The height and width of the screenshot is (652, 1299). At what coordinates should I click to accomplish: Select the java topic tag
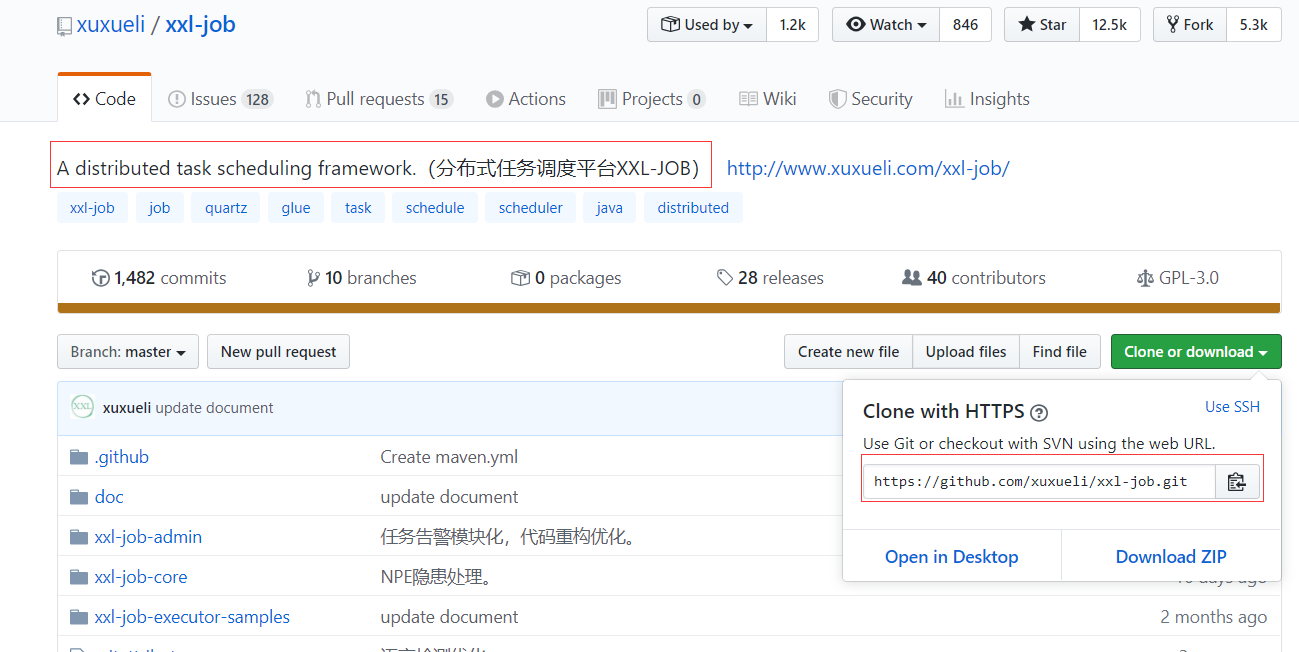pyautogui.click(x=610, y=208)
